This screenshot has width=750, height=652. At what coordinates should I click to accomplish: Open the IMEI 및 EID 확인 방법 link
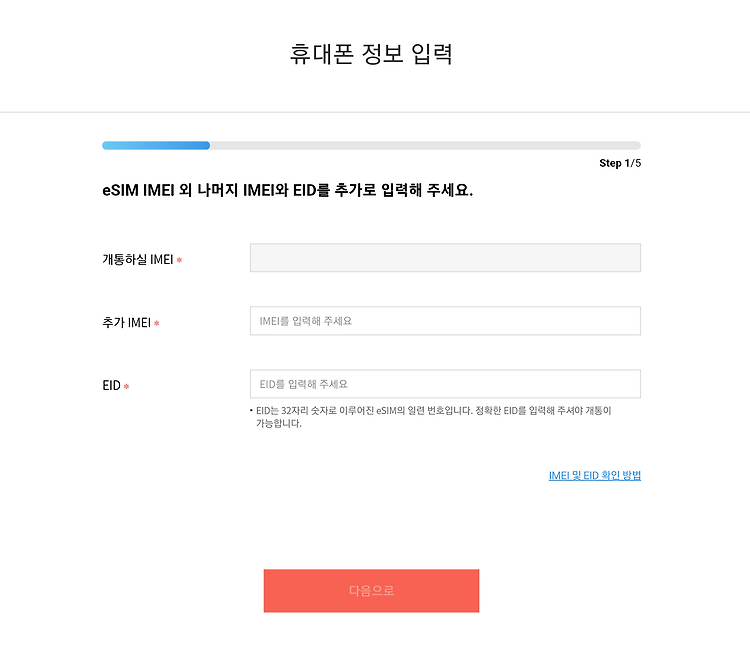click(595, 475)
